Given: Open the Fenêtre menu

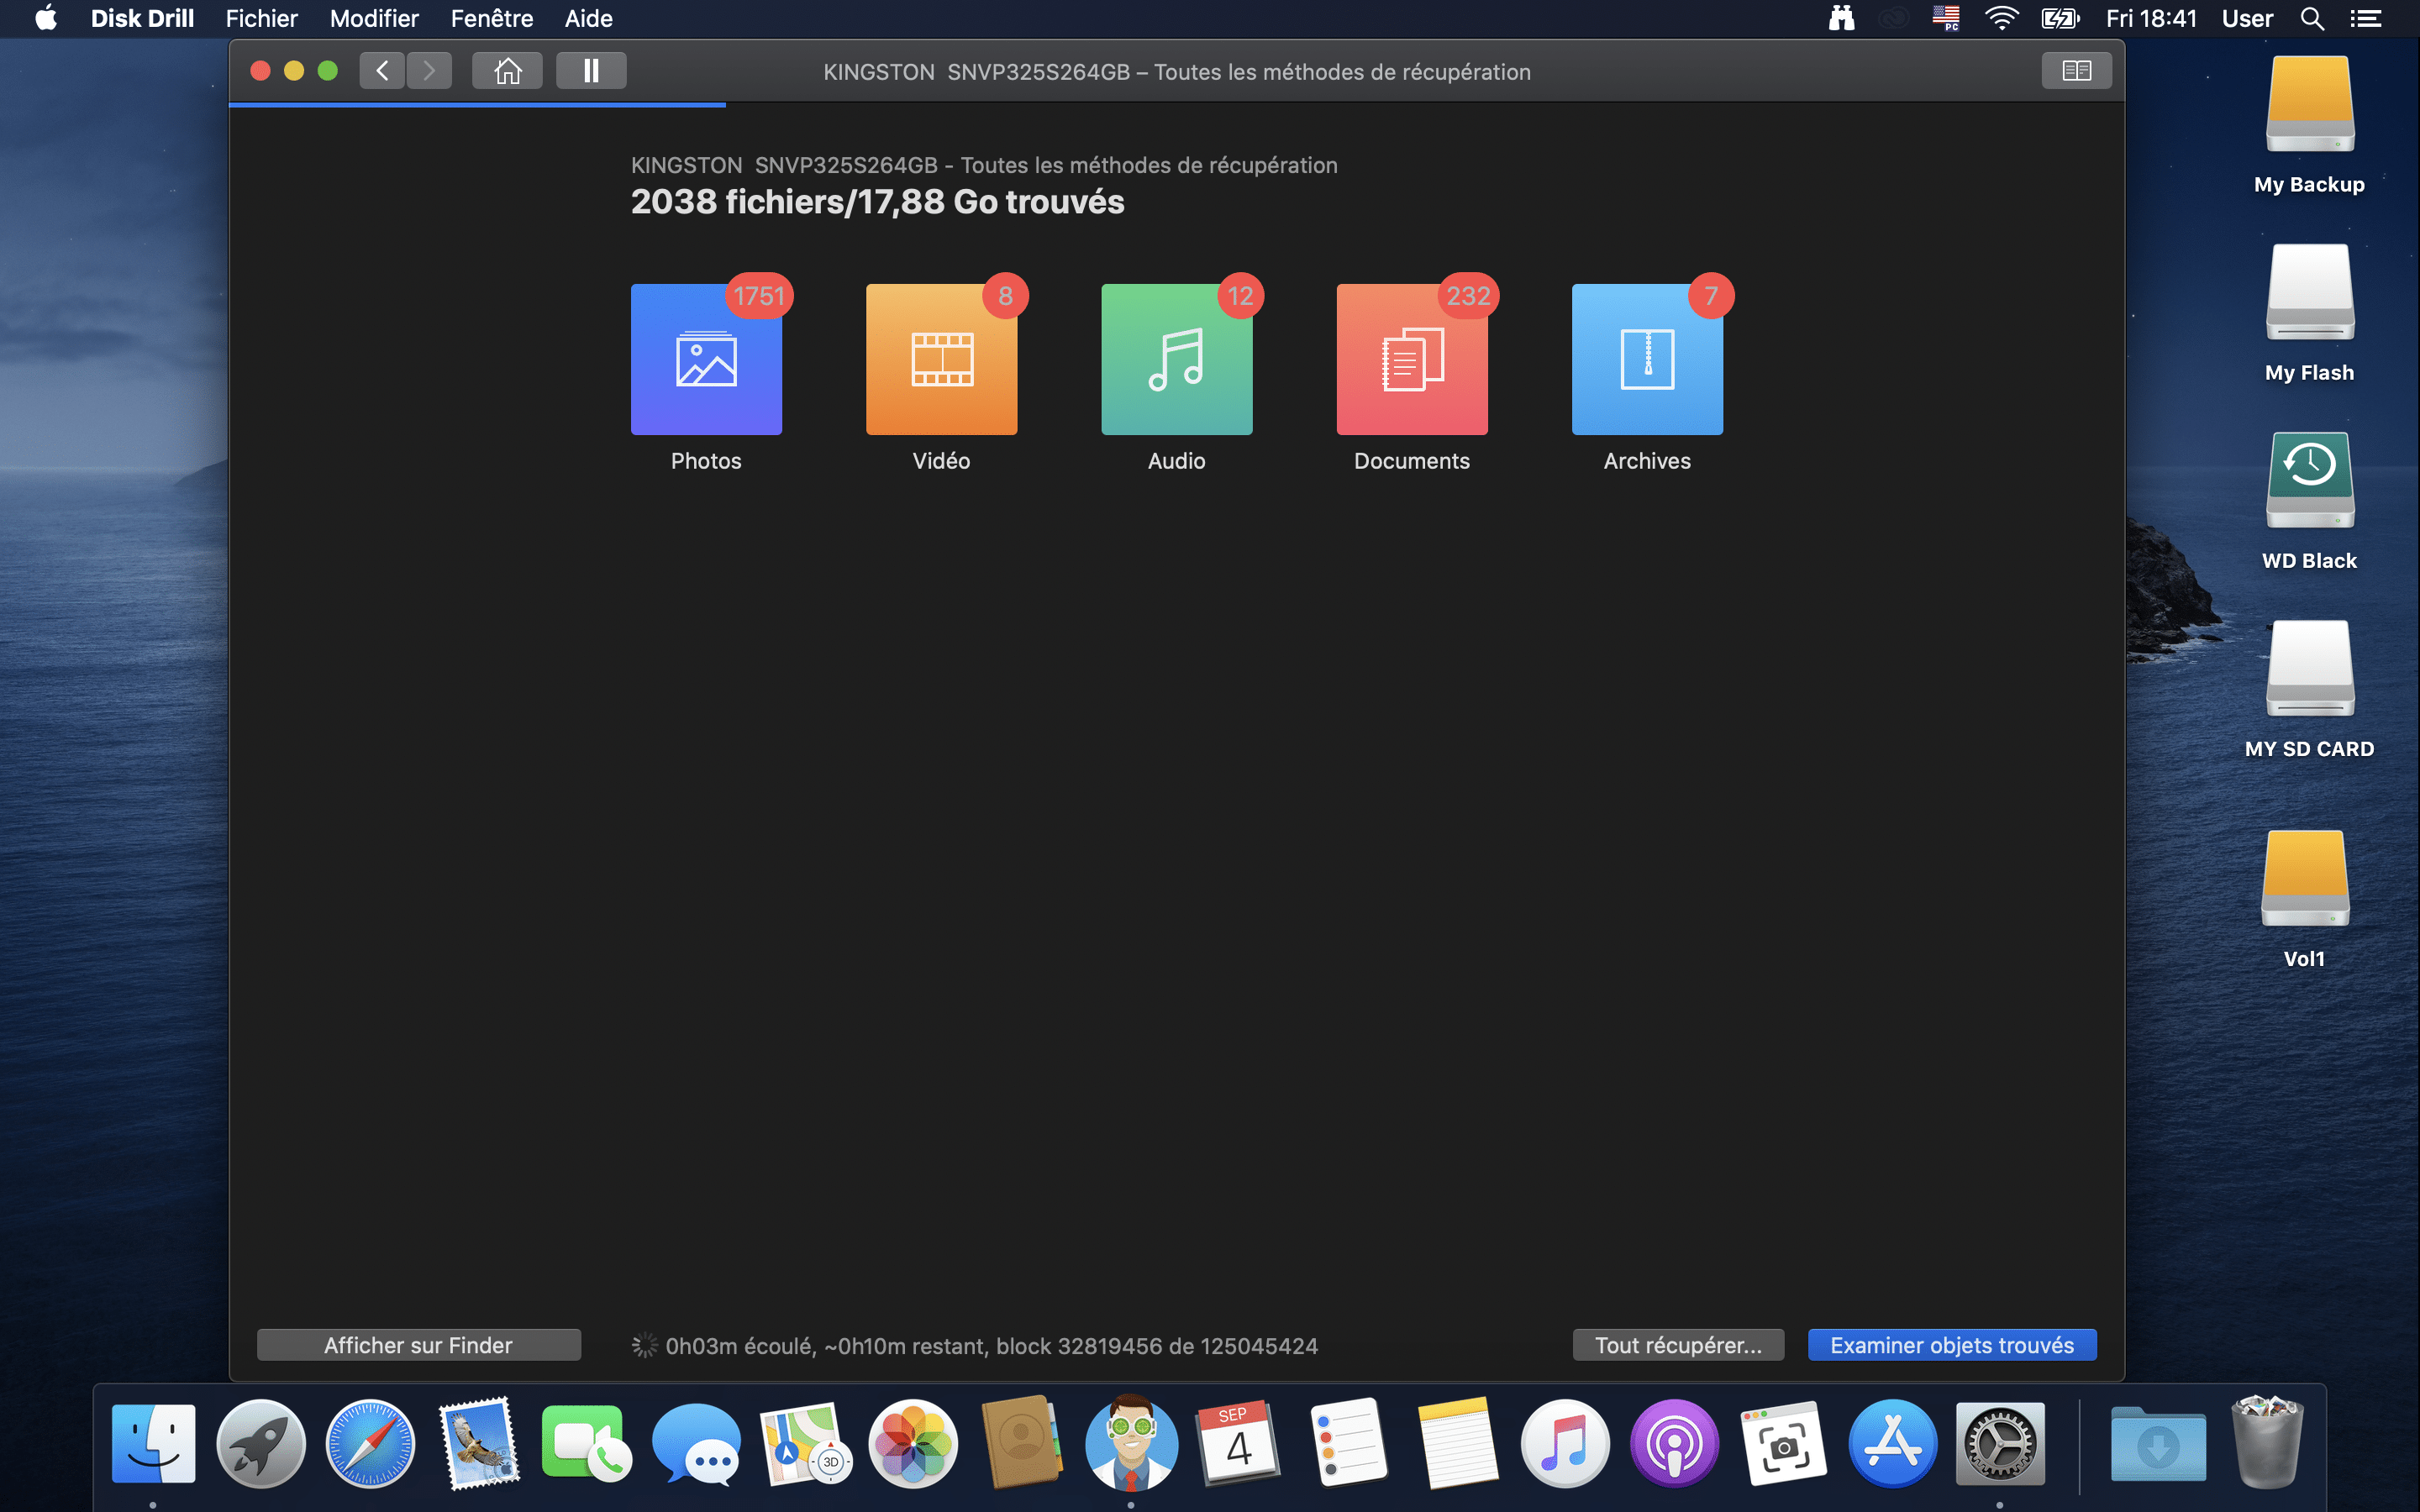Looking at the screenshot, I should pos(491,19).
